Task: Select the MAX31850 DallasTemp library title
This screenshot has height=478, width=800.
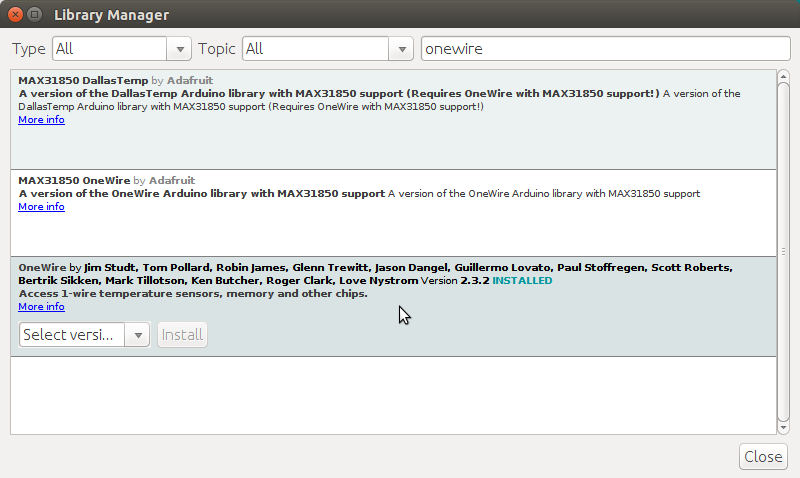Action: pyautogui.click(x=83, y=81)
